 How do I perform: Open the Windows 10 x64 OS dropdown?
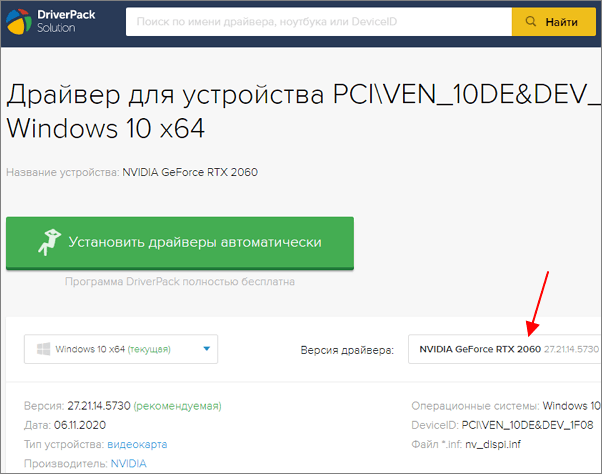point(121,349)
